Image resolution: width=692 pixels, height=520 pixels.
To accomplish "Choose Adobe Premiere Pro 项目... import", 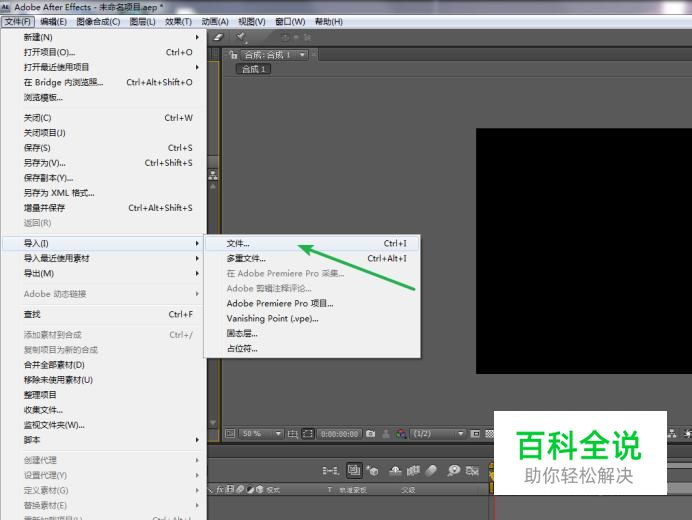I will [312, 303].
